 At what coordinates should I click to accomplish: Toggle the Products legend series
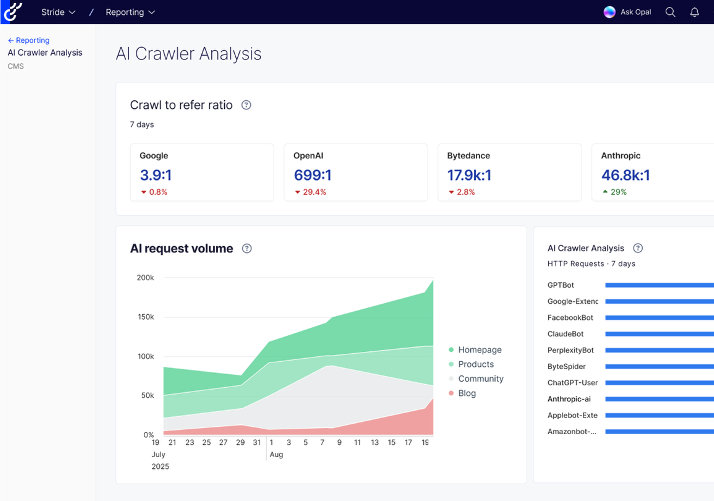click(476, 365)
